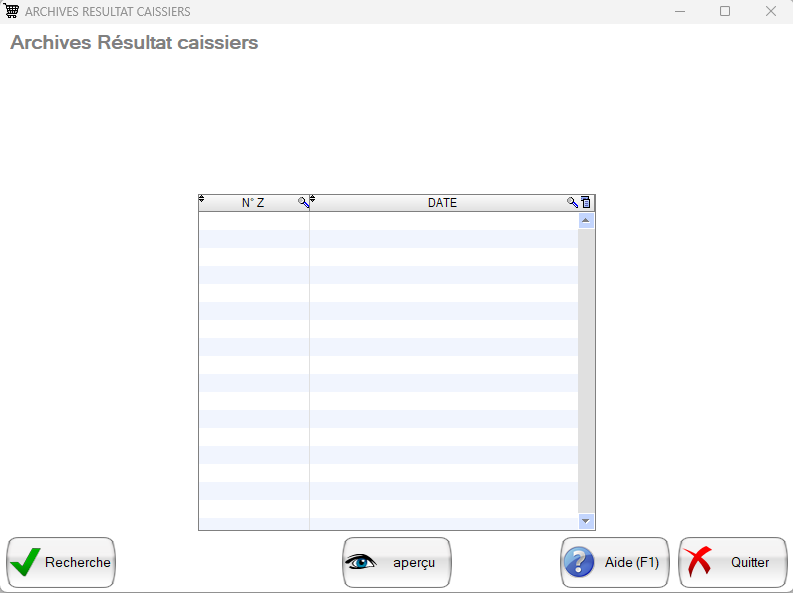The image size is (793, 593).
Task: Click Quitter to exit
Action: (x=732, y=562)
